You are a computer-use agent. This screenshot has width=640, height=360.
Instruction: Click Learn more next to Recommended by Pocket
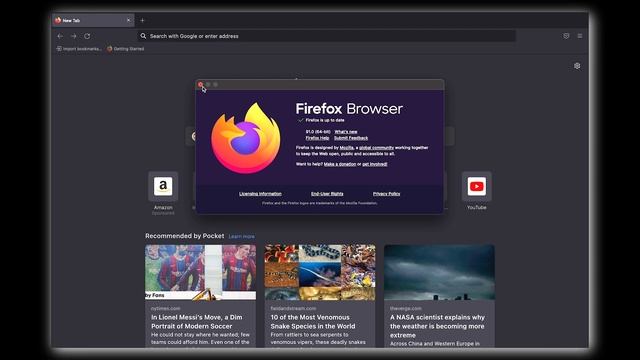pos(242,236)
